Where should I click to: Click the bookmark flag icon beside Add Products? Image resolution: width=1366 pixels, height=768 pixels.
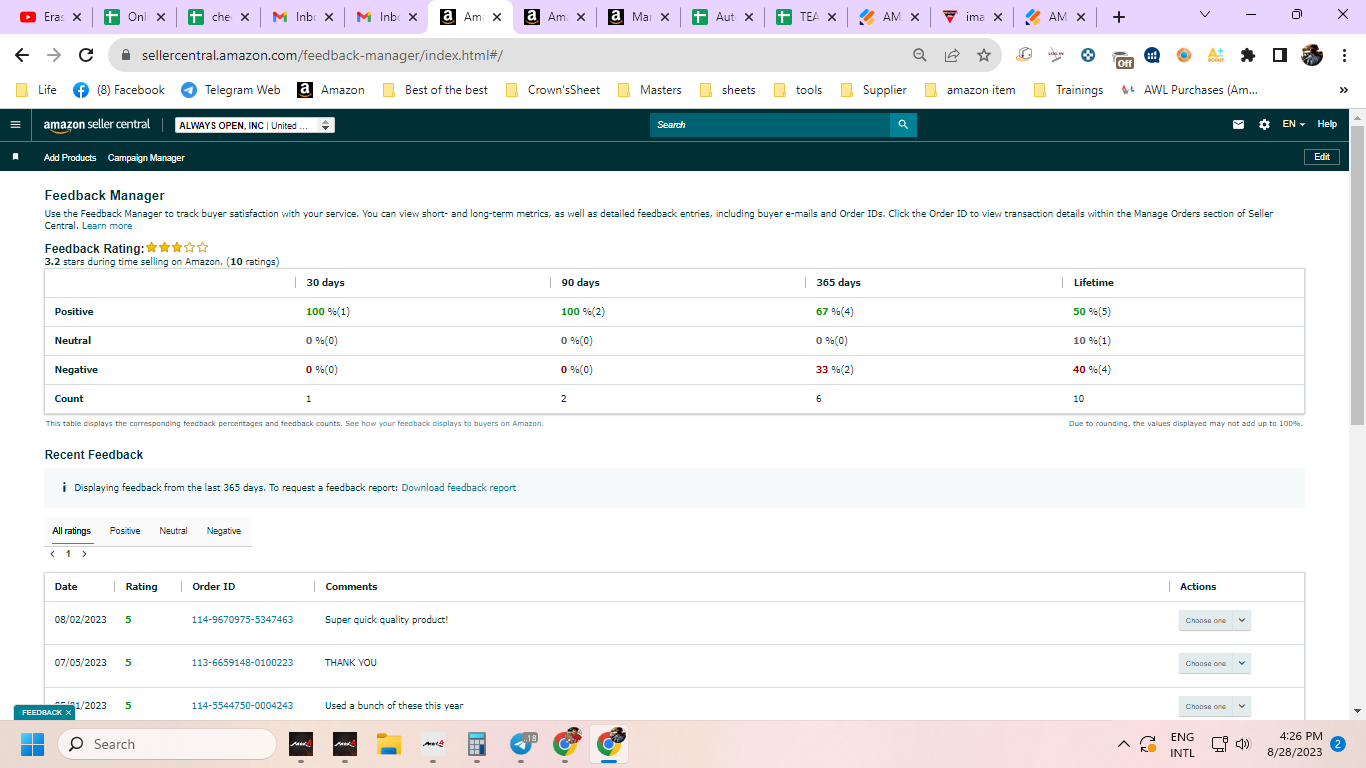[15, 157]
